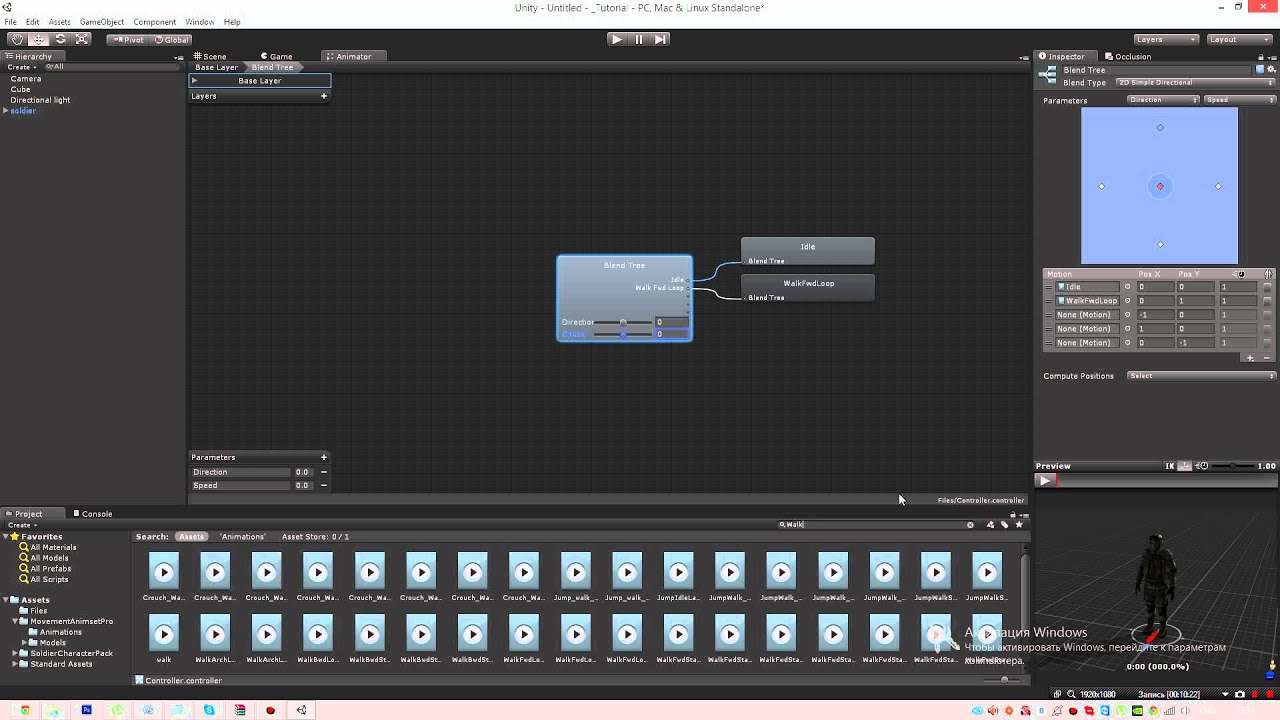This screenshot has height=720, width=1280.
Task: Add new parameter with Parameters plus button
Action: click(x=323, y=457)
